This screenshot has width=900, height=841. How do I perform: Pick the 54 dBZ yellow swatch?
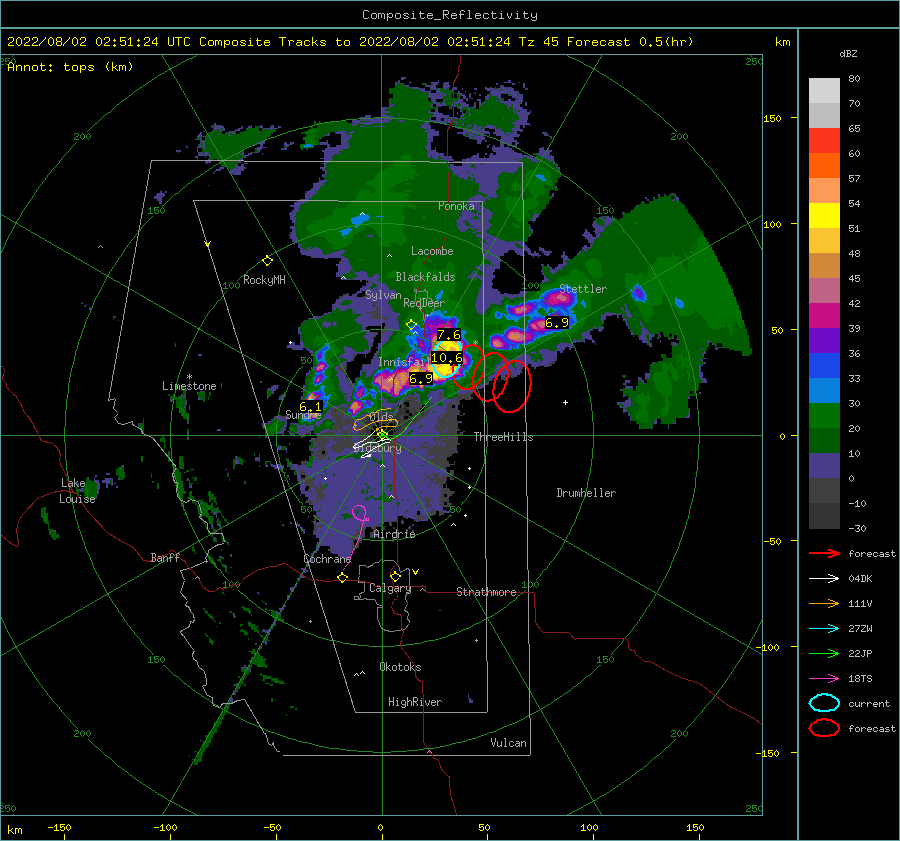[x=824, y=215]
